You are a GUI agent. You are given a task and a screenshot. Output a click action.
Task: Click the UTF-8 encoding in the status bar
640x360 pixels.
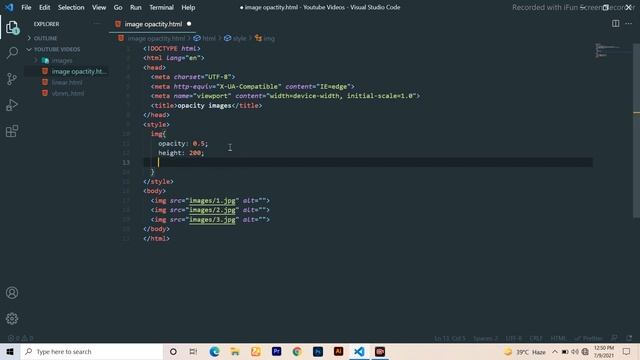514,338
